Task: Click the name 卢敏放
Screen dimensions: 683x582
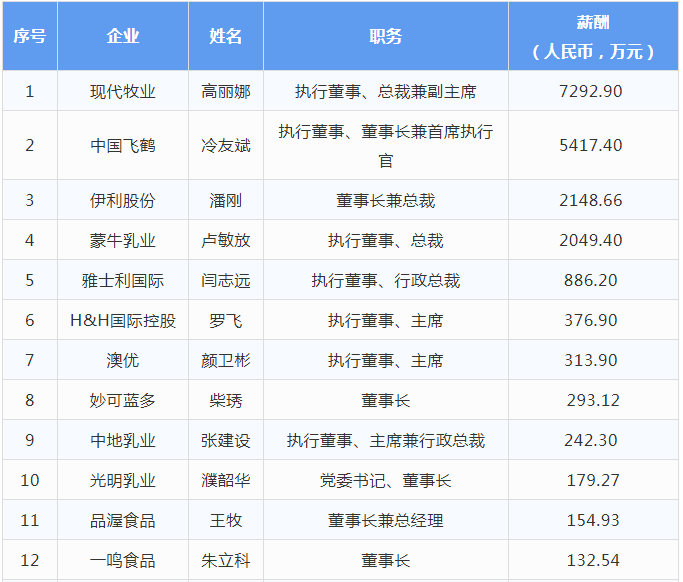Action: tap(226, 240)
